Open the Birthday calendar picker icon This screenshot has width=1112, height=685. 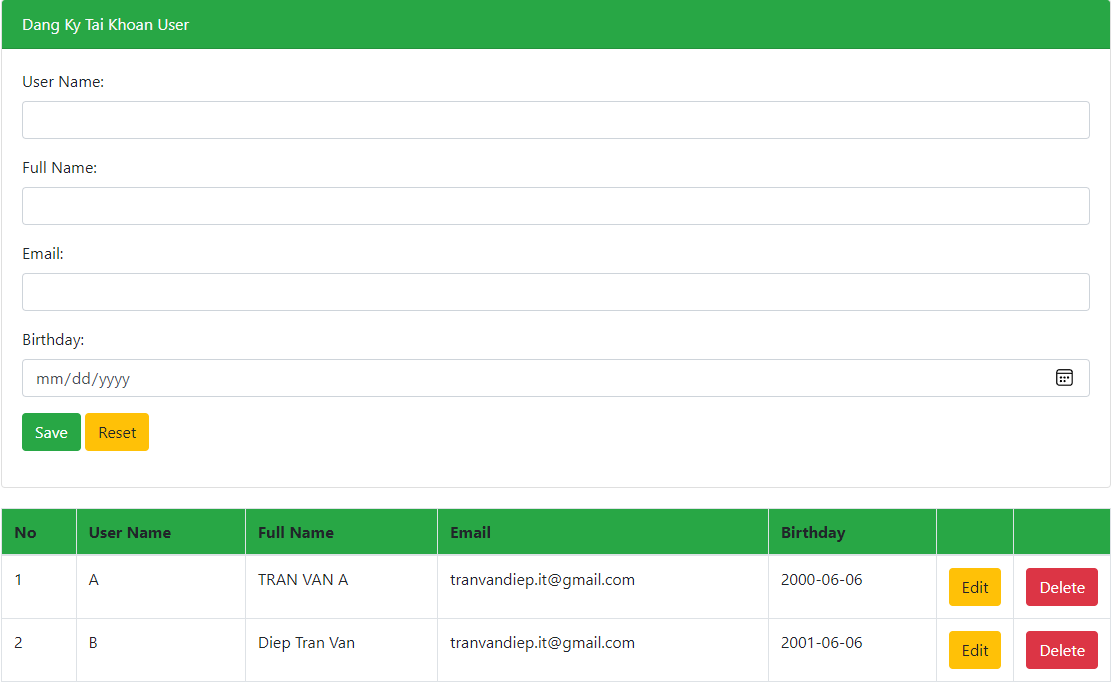click(x=1064, y=378)
